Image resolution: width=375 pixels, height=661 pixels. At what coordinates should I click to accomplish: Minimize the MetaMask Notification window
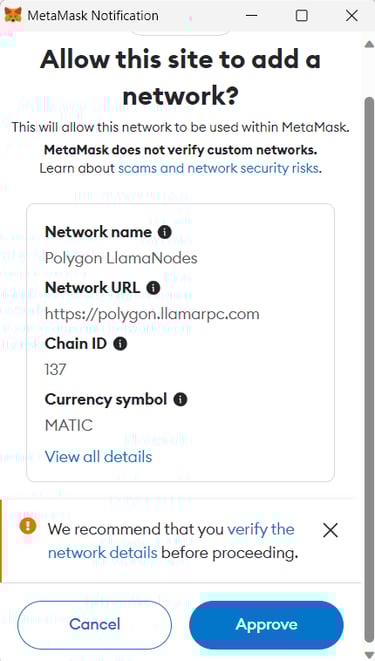pos(252,16)
